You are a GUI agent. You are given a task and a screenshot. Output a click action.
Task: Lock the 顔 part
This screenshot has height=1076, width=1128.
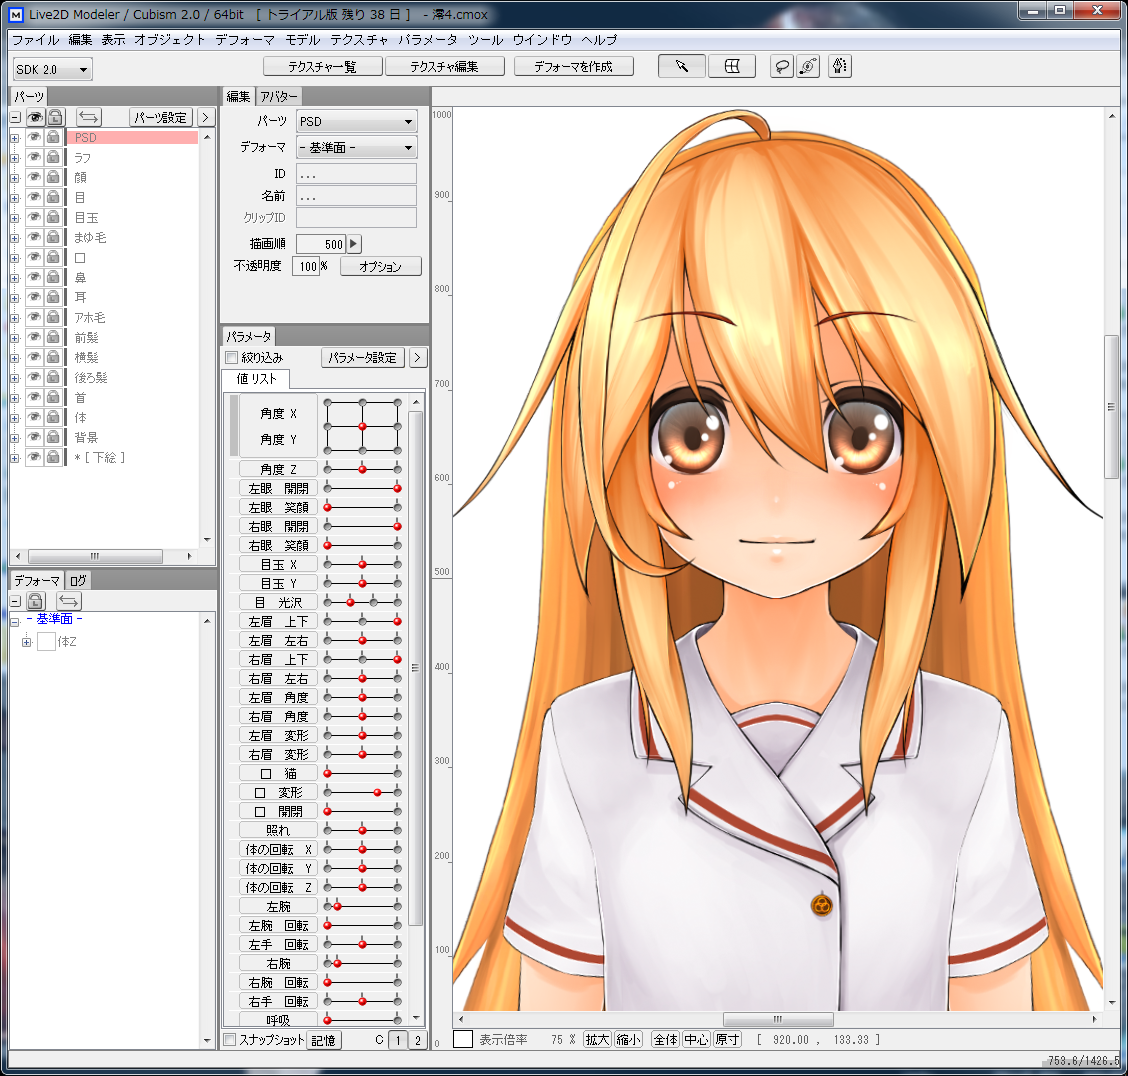[x=53, y=177]
